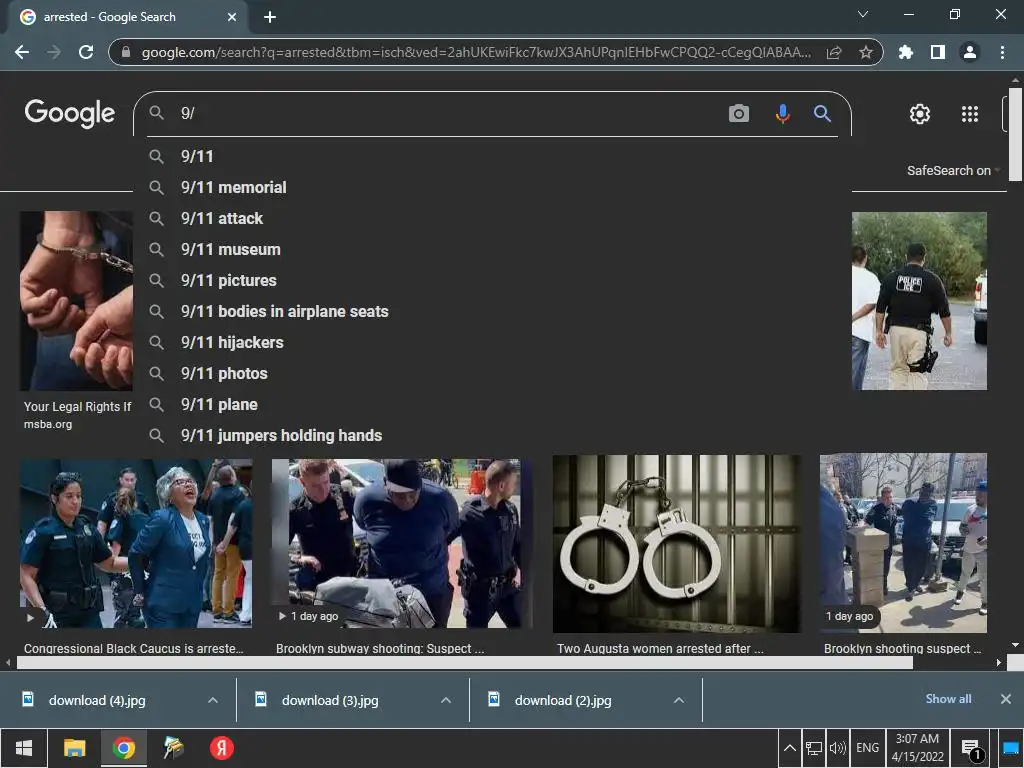Open download (3).jpg file
This screenshot has width=1024, height=768.
point(330,700)
